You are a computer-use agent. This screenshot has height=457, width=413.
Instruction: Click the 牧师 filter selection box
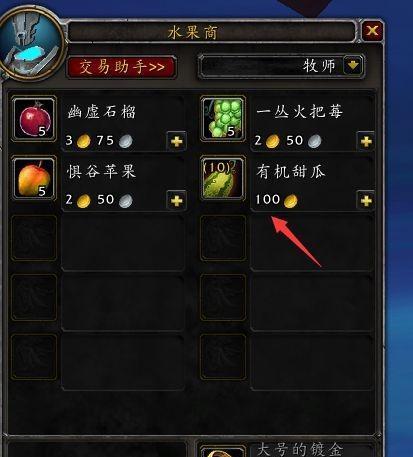pyautogui.click(x=281, y=66)
